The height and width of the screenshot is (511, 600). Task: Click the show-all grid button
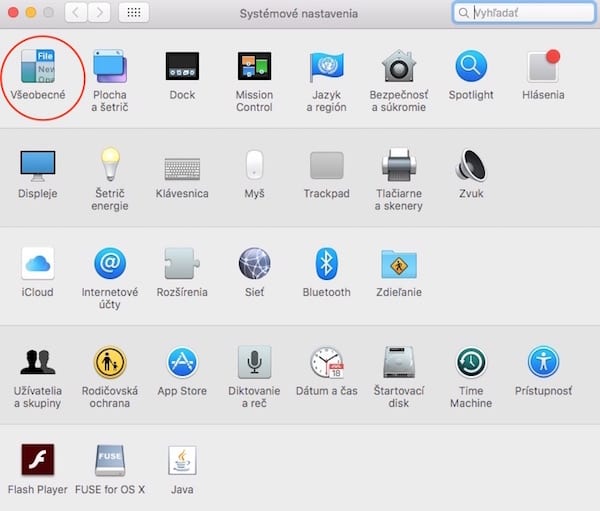point(134,13)
